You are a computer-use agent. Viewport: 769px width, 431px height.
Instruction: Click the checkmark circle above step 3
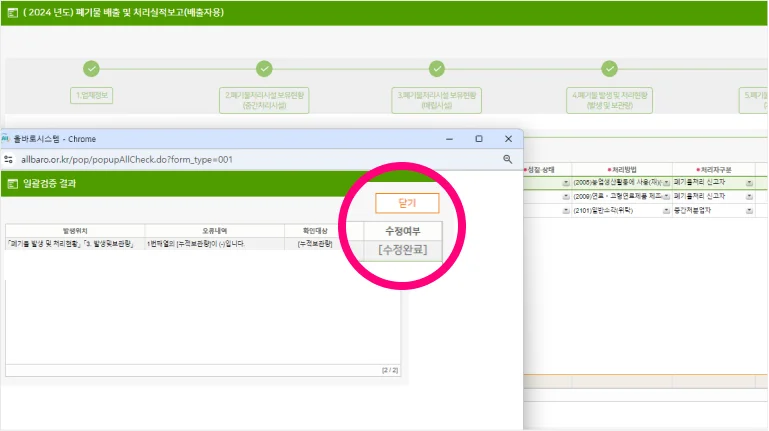(x=437, y=69)
